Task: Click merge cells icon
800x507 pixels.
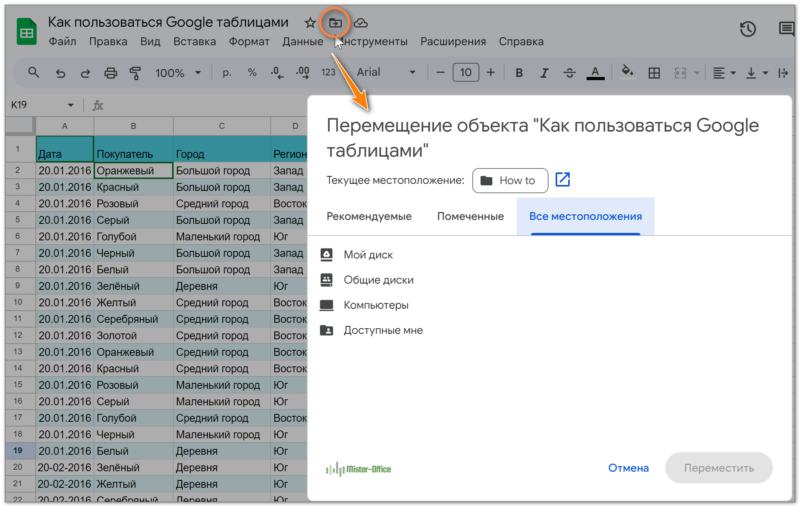Action: [681, 73]
